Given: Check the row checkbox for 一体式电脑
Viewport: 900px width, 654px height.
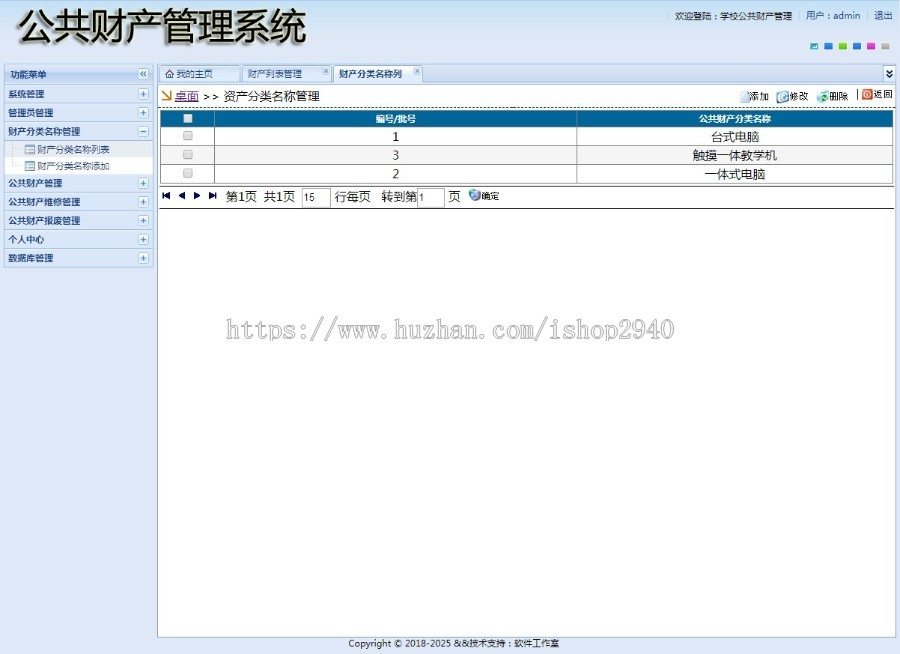Looking at the screenshot, I should 188,173.
